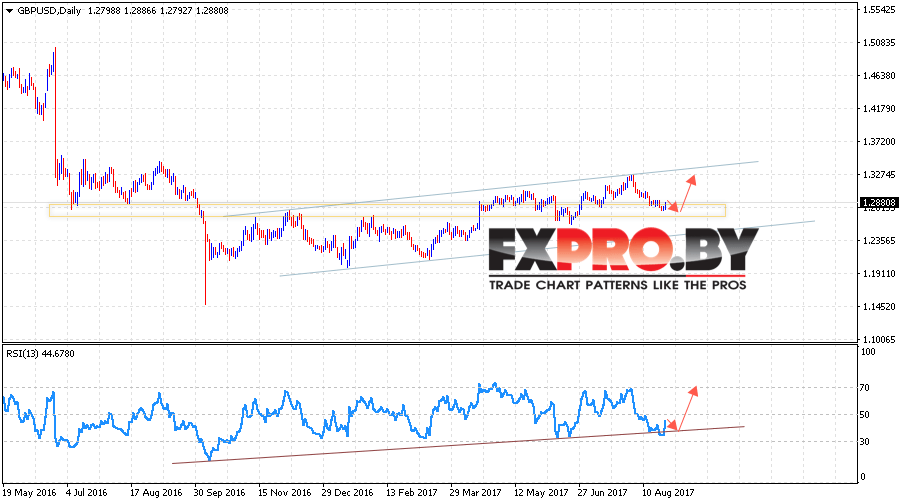Click the 1.32745 price axis label
Viewport: 900px width, 504px height.
(x=879, y=175)
